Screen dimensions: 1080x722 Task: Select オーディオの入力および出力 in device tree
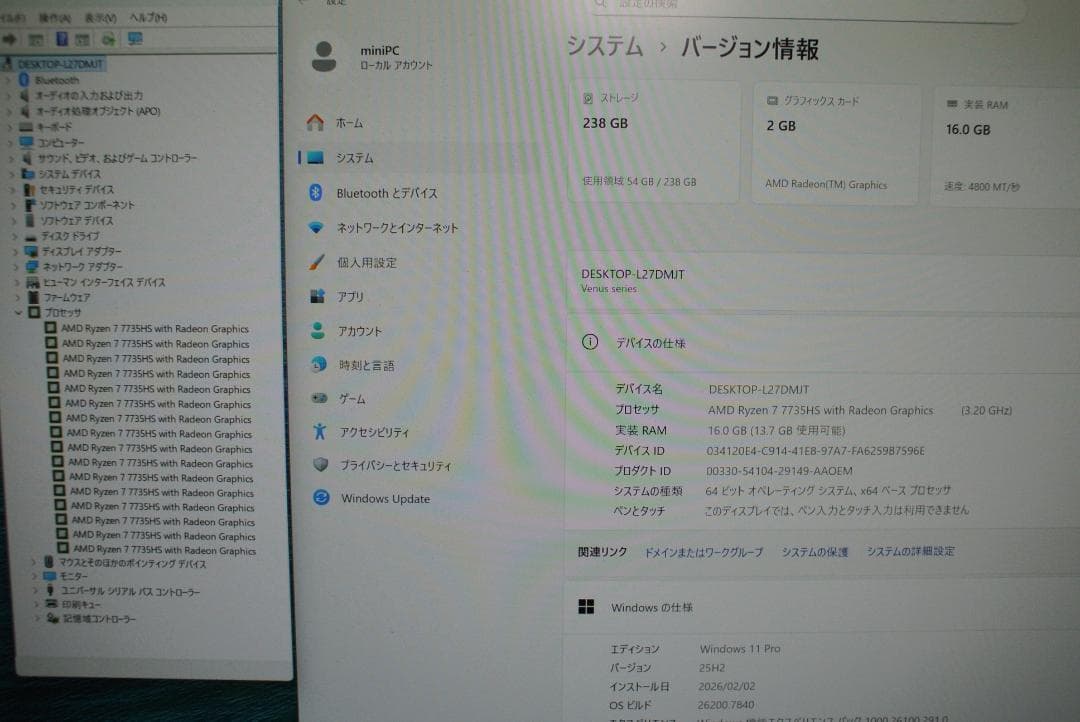click(x=89, y=96)
